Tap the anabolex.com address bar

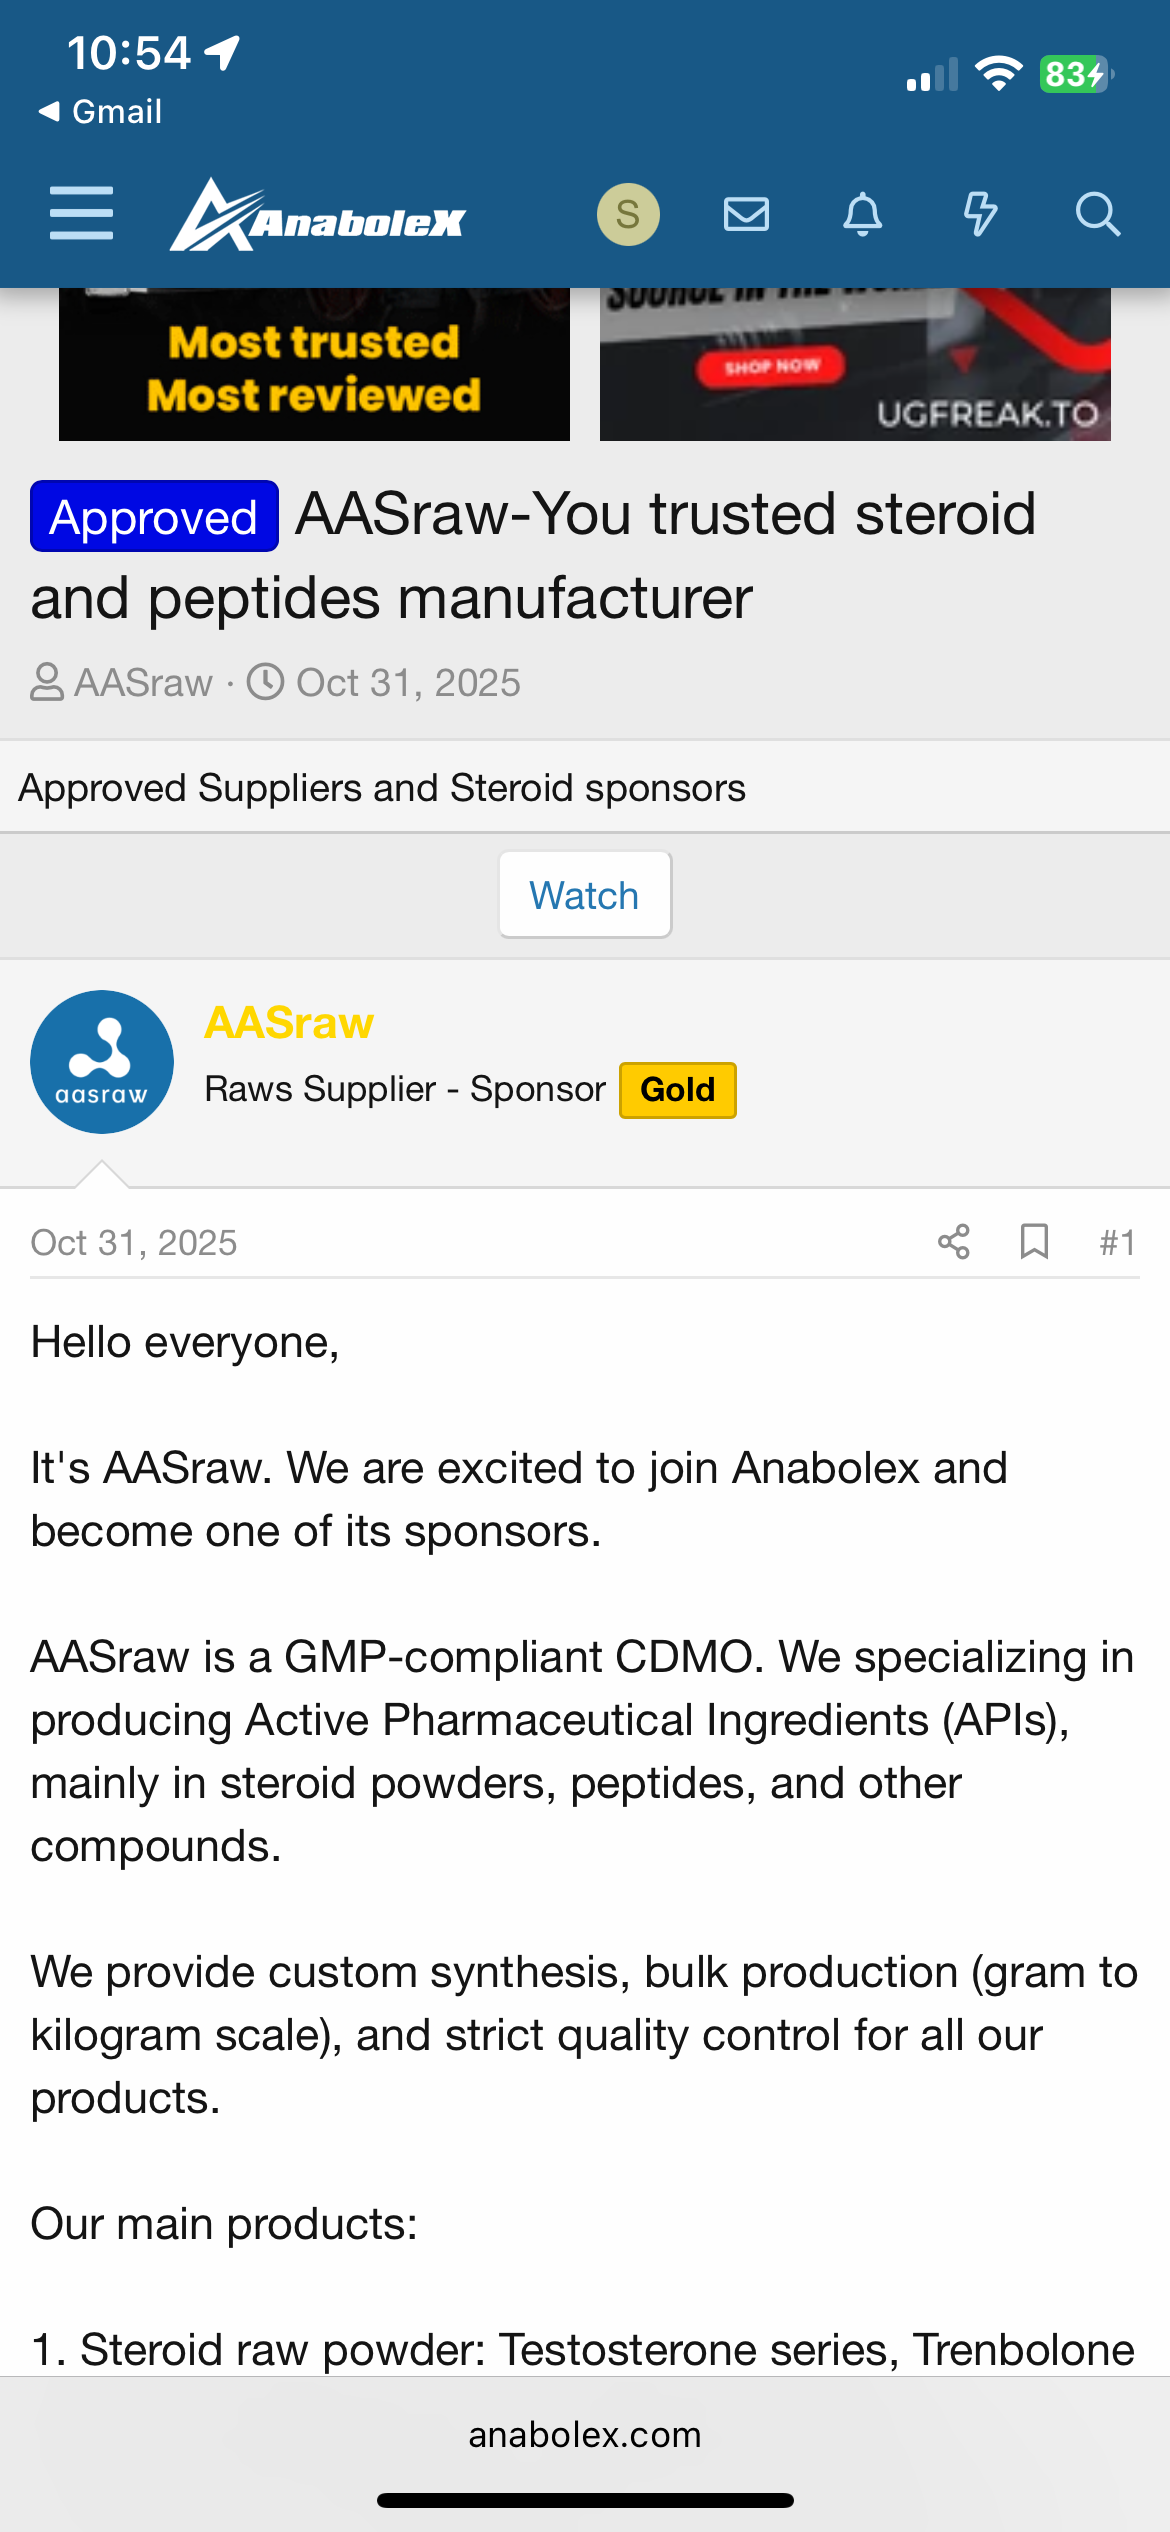(x=585, y=2434)
